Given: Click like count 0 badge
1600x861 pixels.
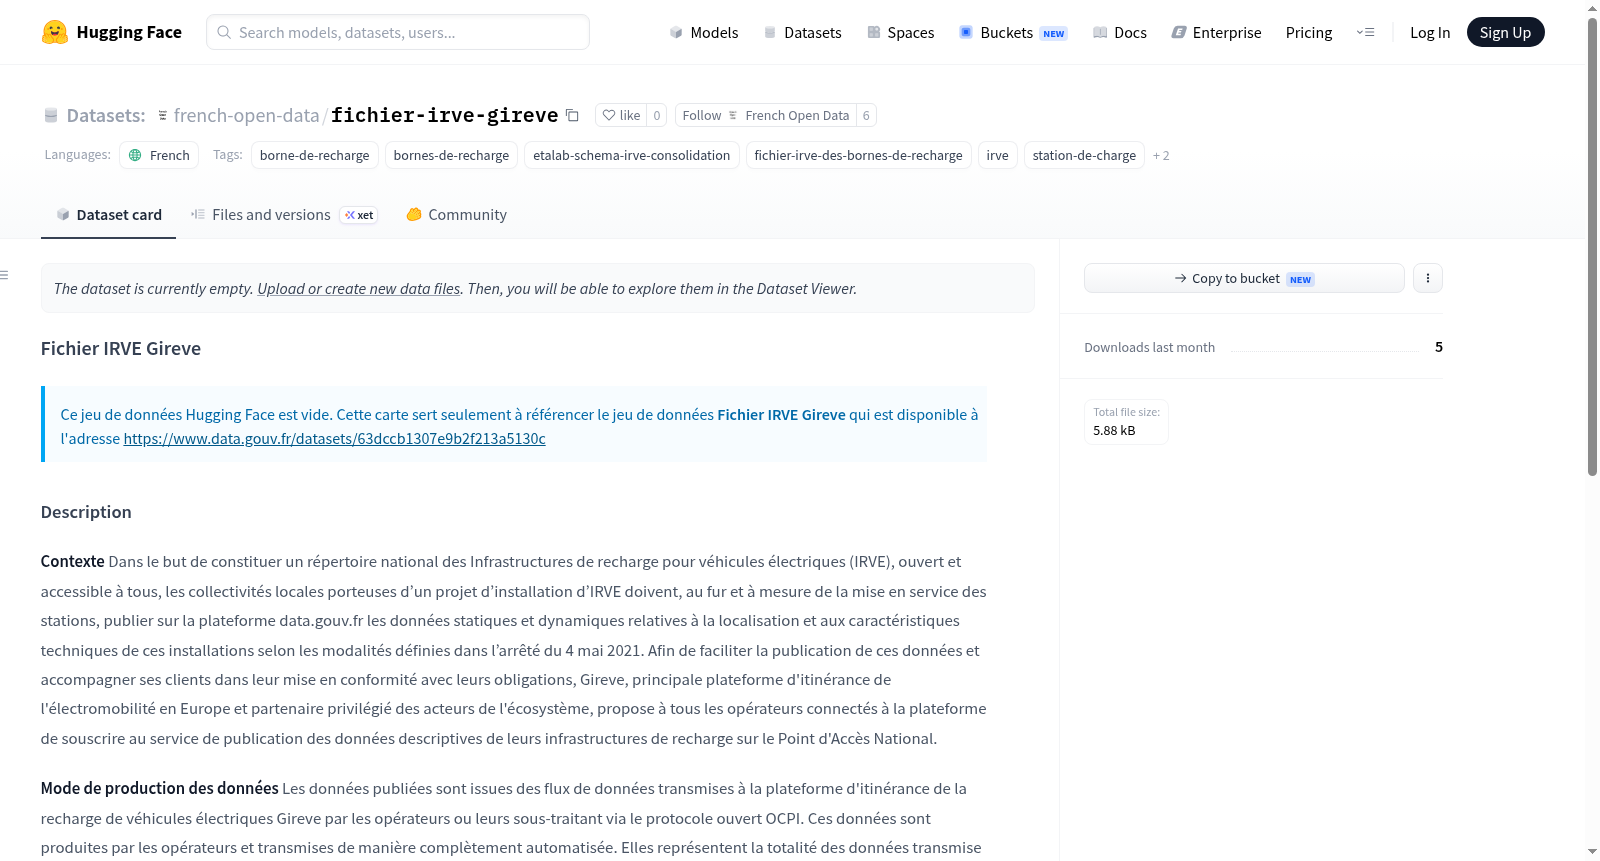Looking at the screenshot, I should tap(657, 115).
